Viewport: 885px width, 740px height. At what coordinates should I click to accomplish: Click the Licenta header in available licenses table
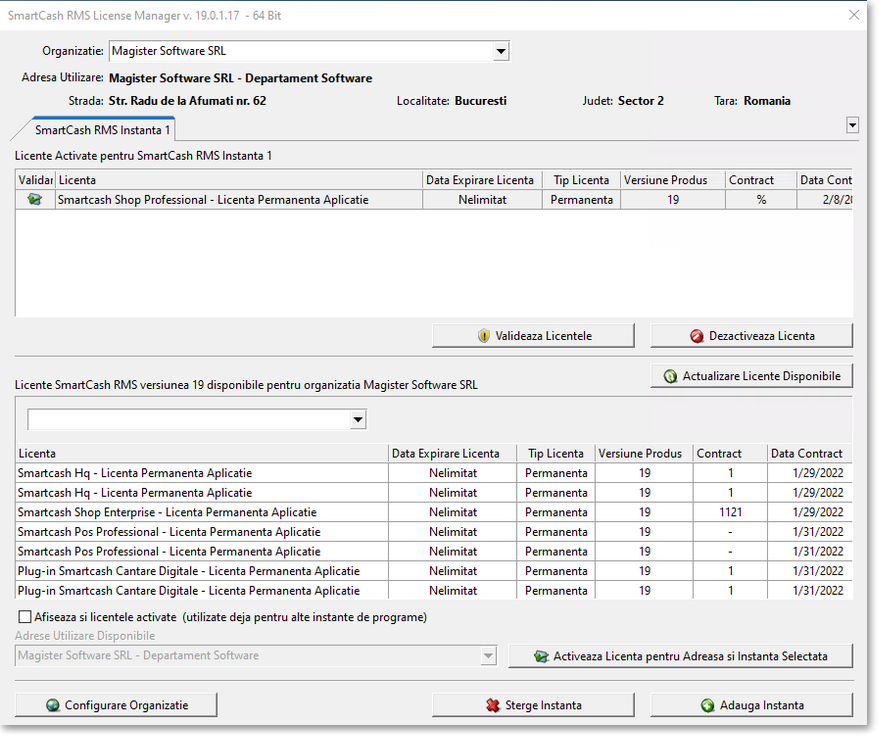coord(202,454)
